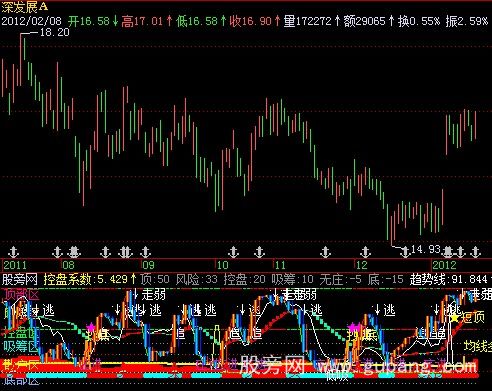Click the 深发展A stock title
This screenshot has height=391, width=492.
[24, 7]
